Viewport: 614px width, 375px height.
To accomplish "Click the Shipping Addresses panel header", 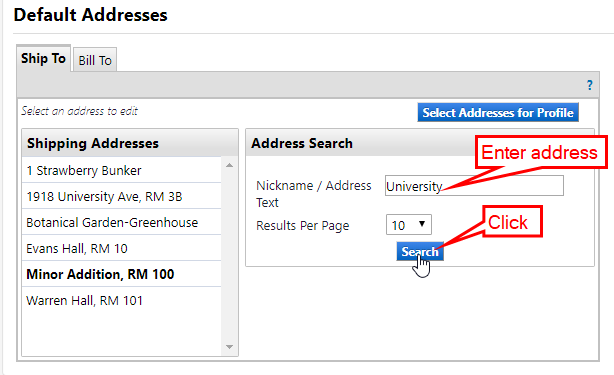I will click(x=130, y=143).
